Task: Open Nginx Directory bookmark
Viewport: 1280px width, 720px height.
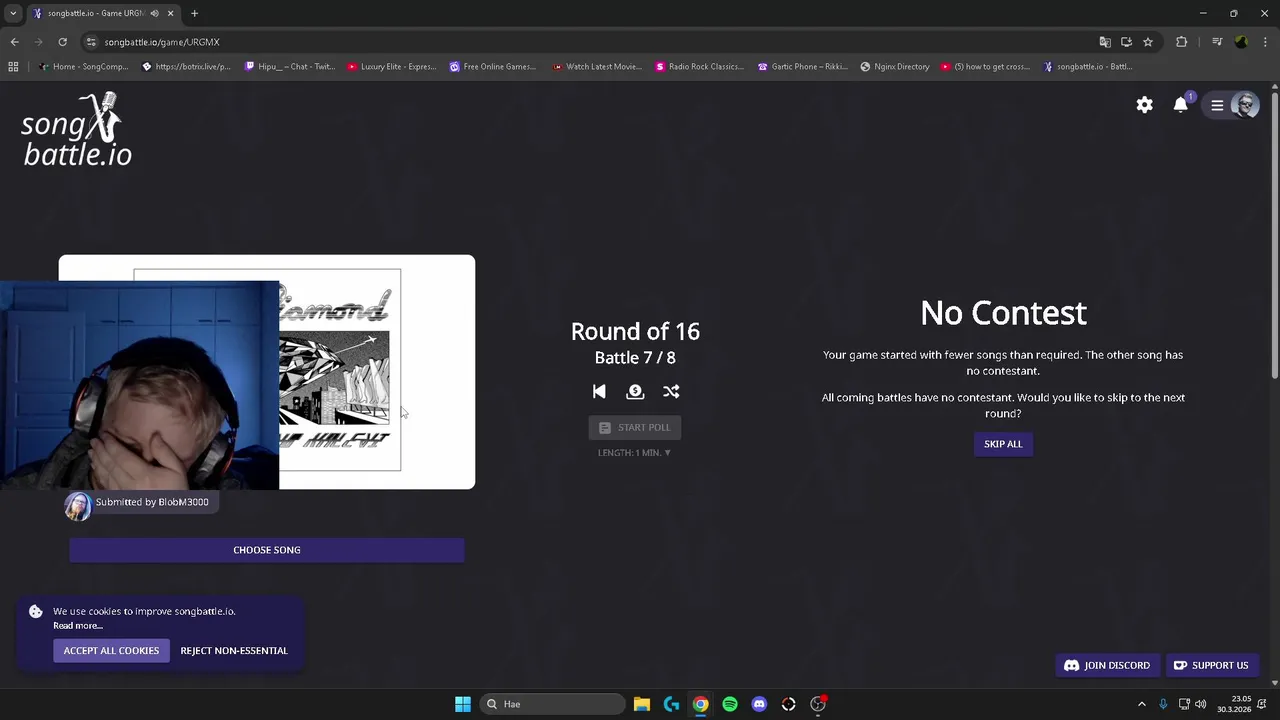Action: [895, 67]
